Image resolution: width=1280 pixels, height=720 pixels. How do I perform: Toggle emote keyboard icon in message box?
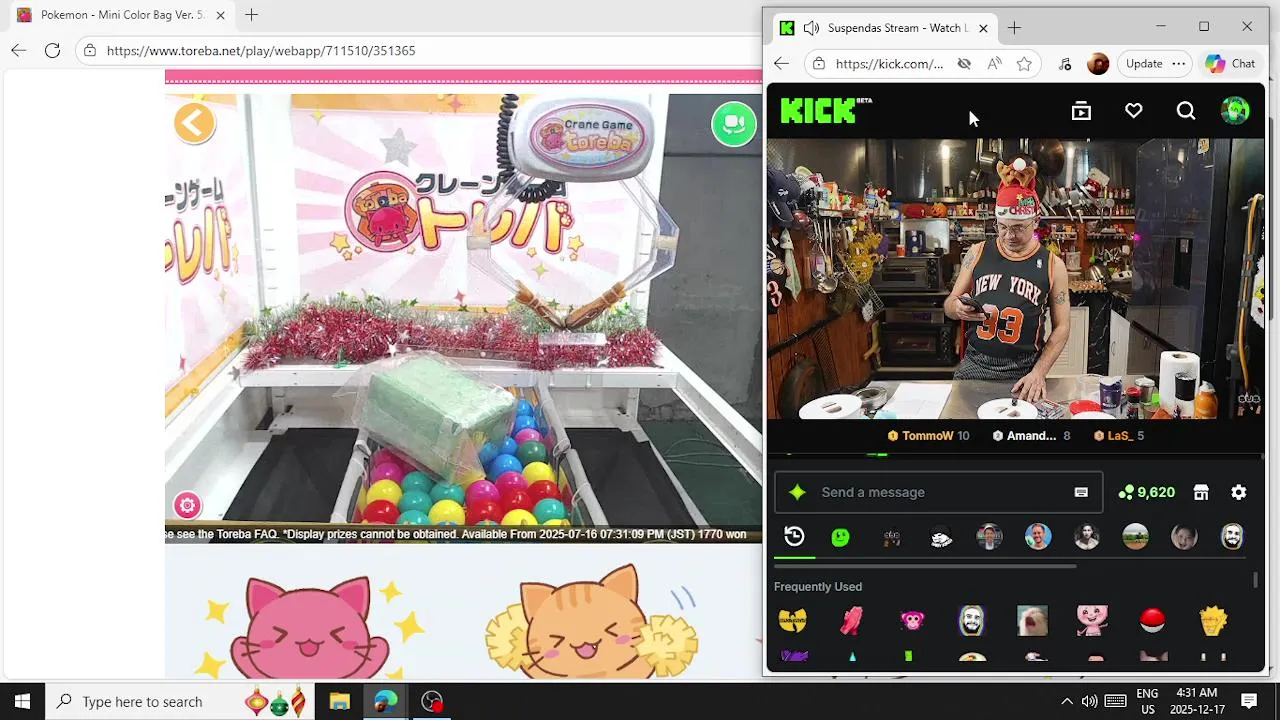click(1080, 492)
